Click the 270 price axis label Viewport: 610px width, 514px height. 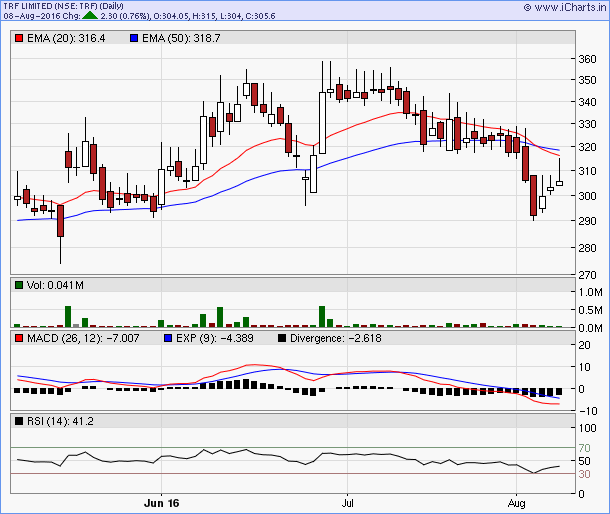(x=587, y=275)
